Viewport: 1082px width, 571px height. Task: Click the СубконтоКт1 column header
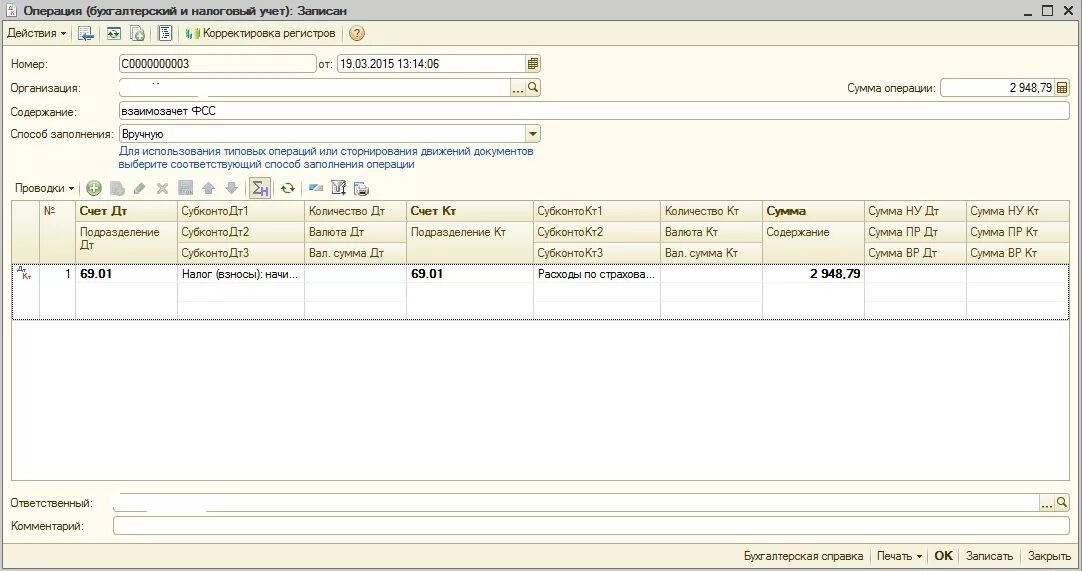point(597,211)
